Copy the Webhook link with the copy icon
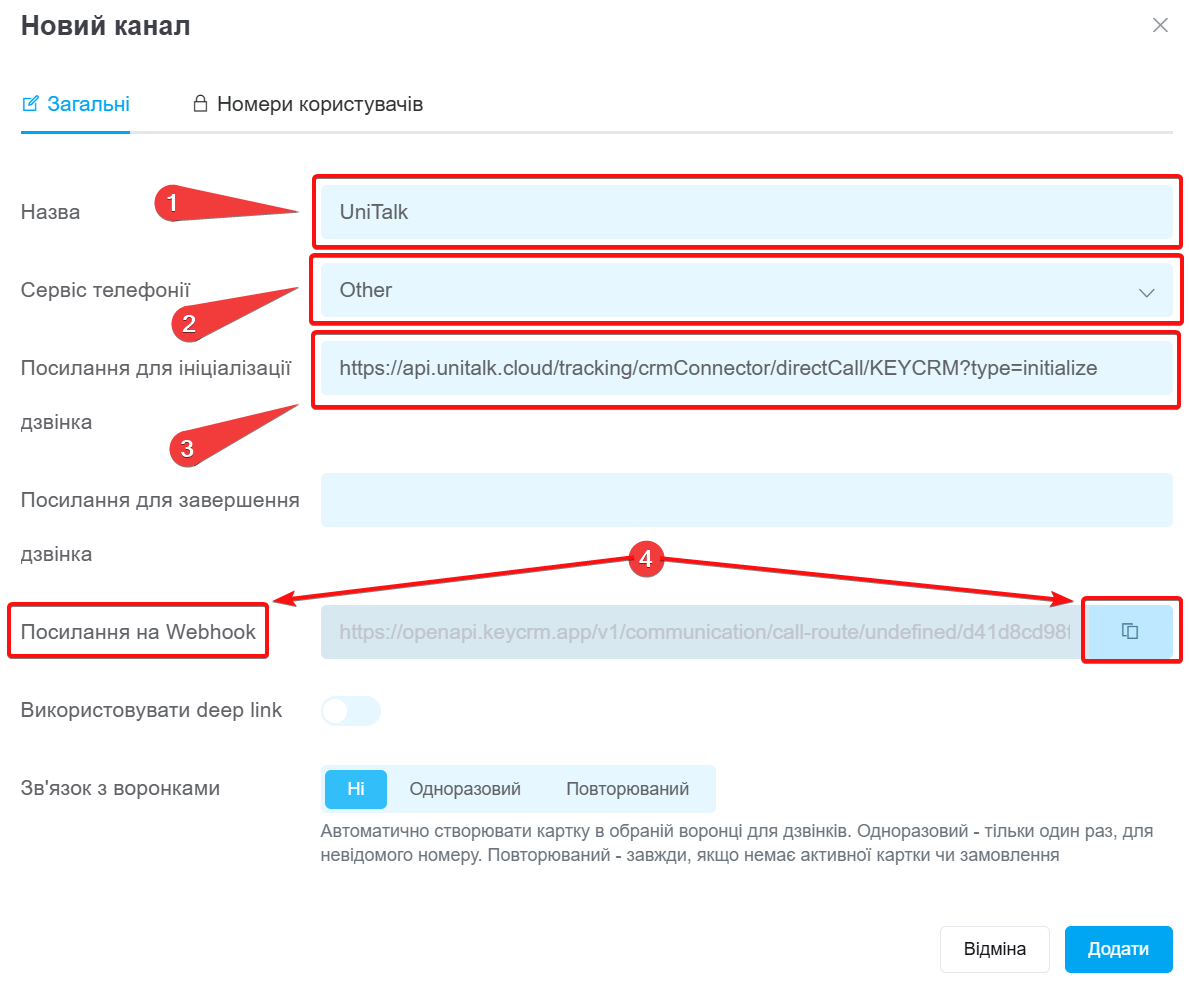 coord(1130,631)
